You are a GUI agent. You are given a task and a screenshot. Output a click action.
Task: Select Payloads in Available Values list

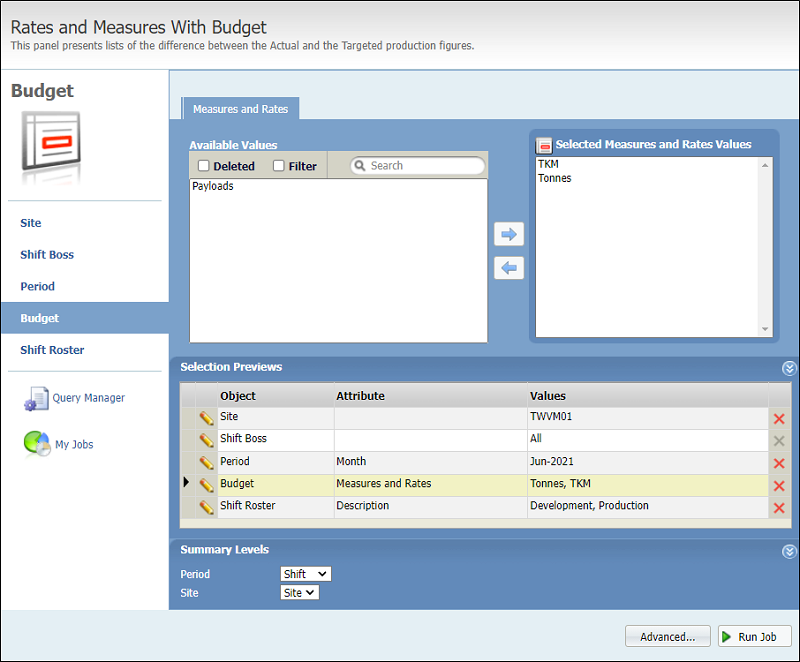[x=213, y=186]
